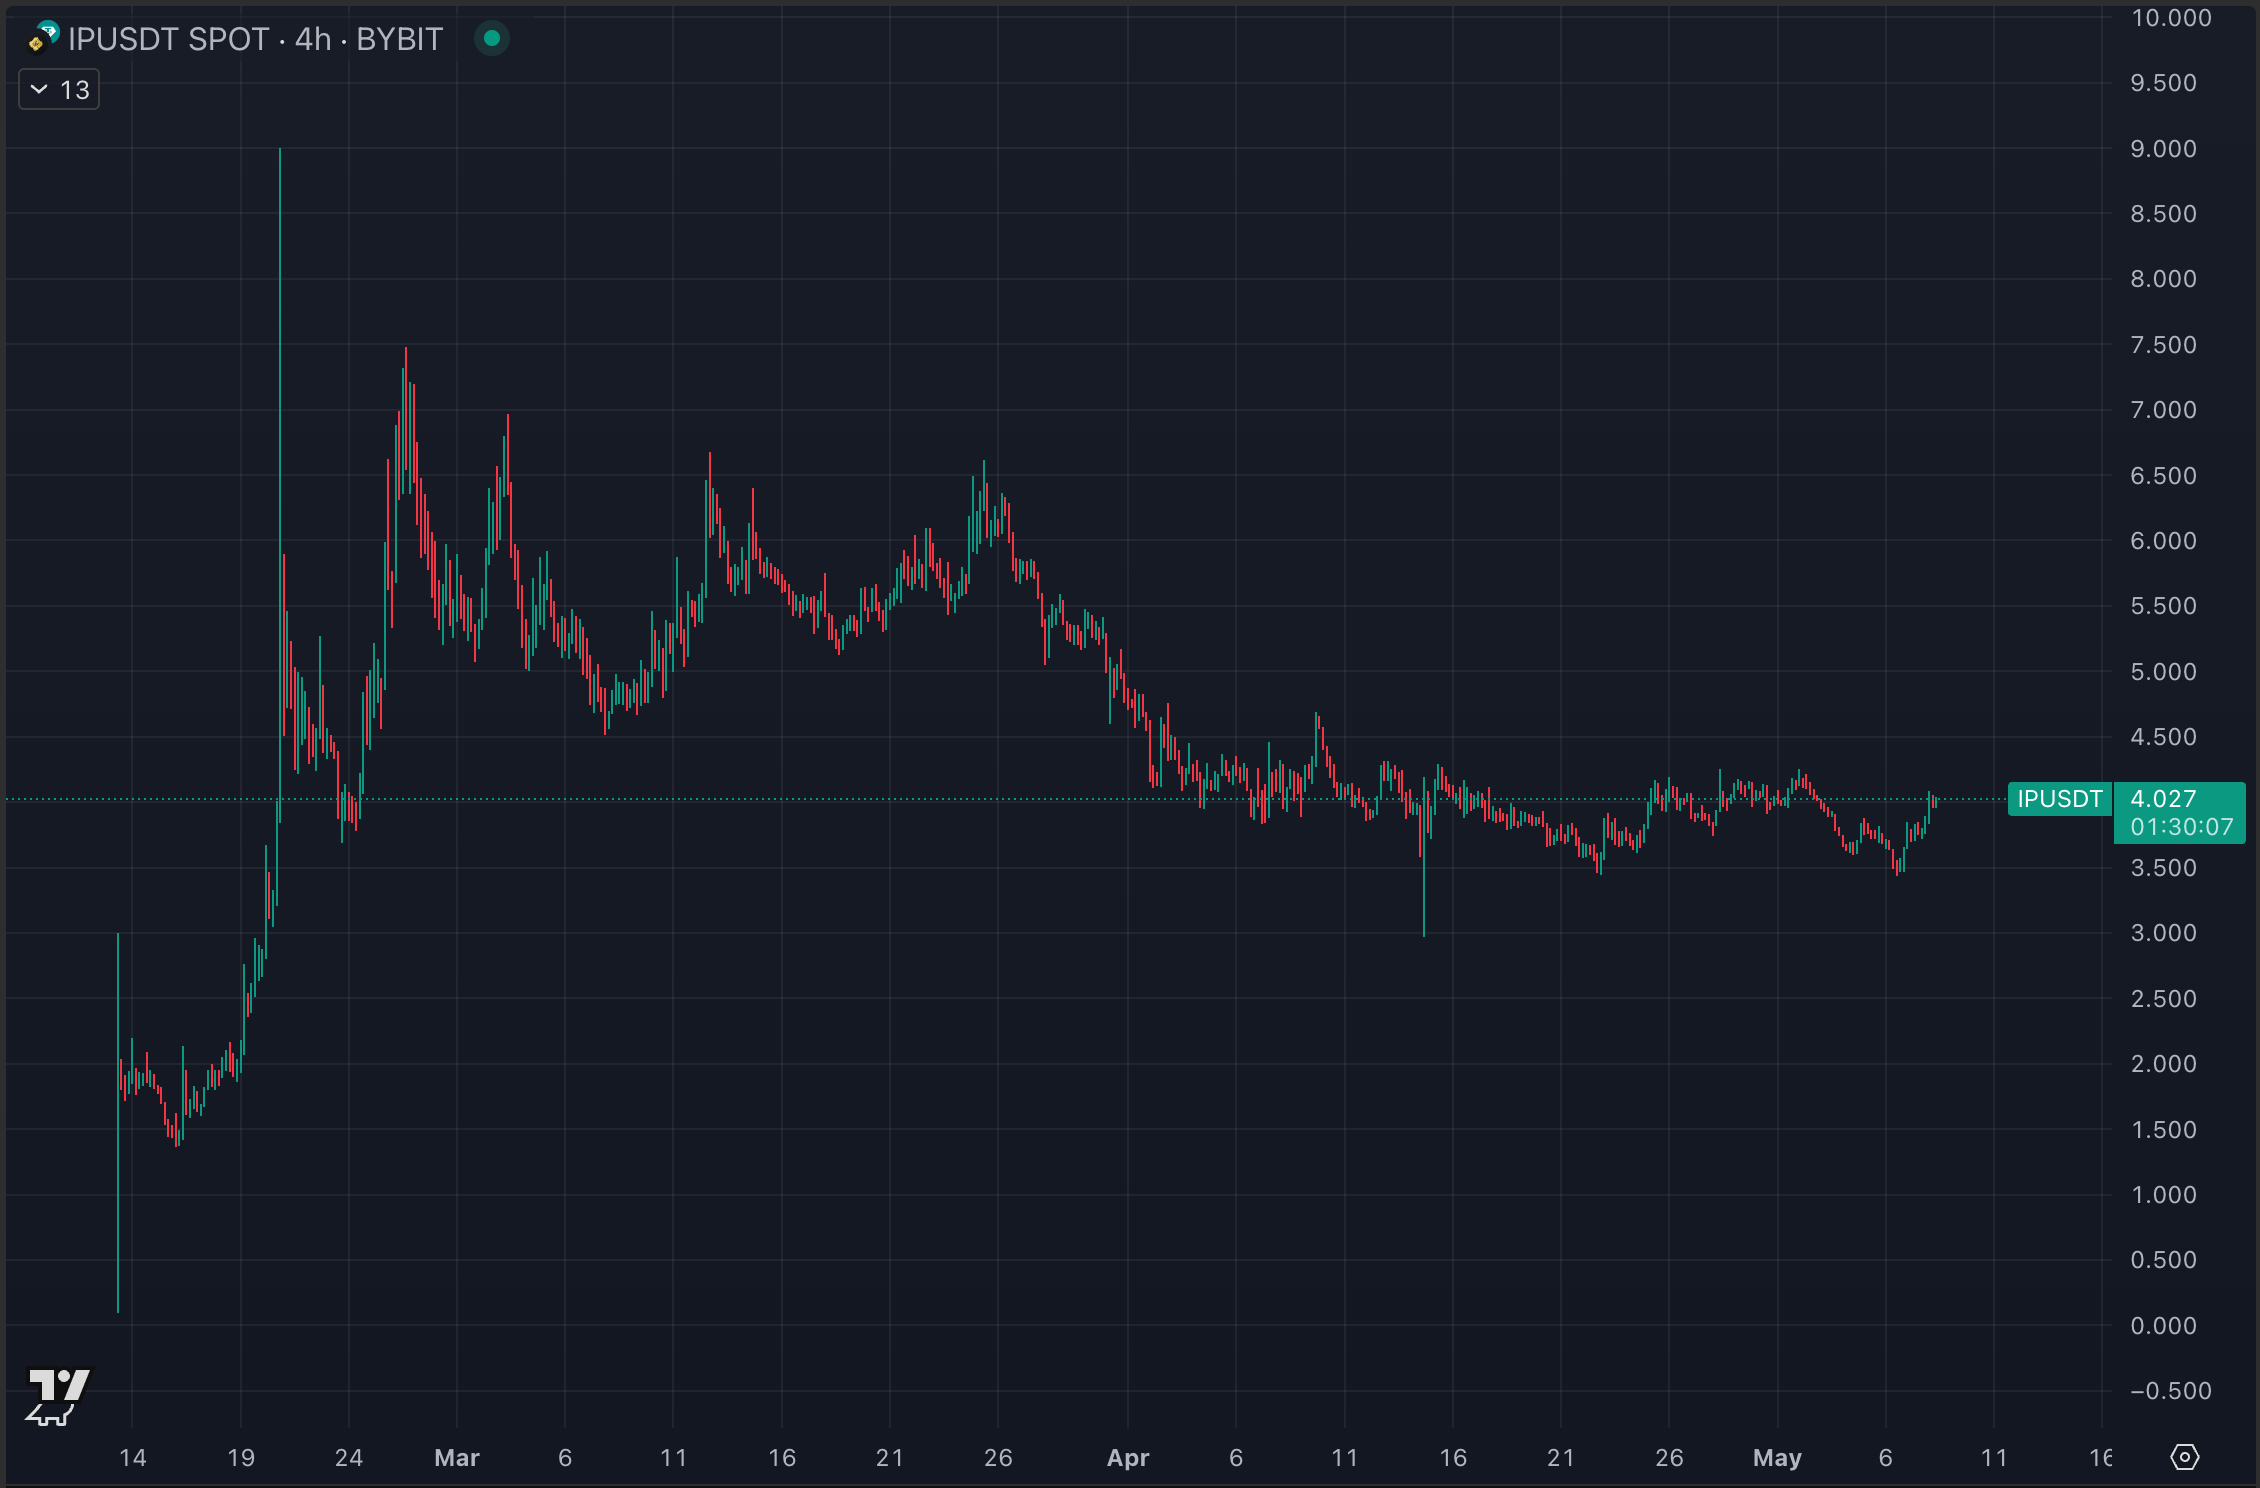Click the 10.000 price scale label
Image resolution: width=2260 pixels, height=1488 pixels.
(2170, 18)
